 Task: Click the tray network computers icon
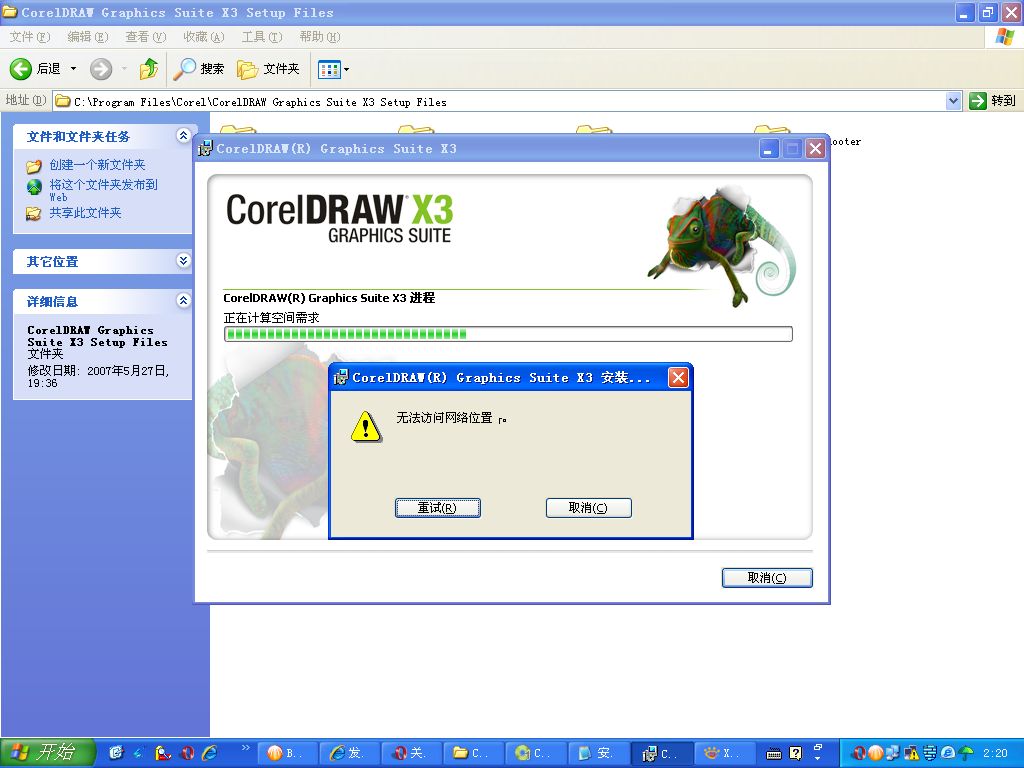tap(892, 753)
